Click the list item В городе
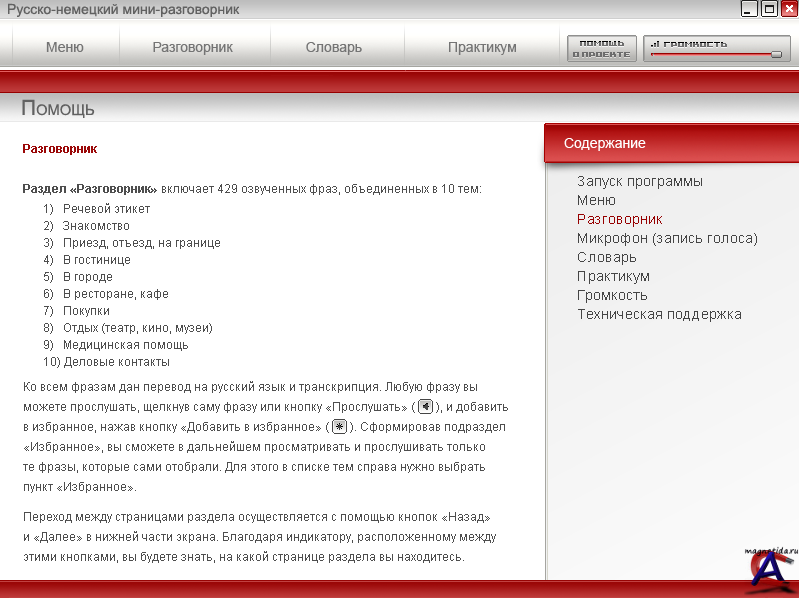The image size is (799, 598). point(88,277)
